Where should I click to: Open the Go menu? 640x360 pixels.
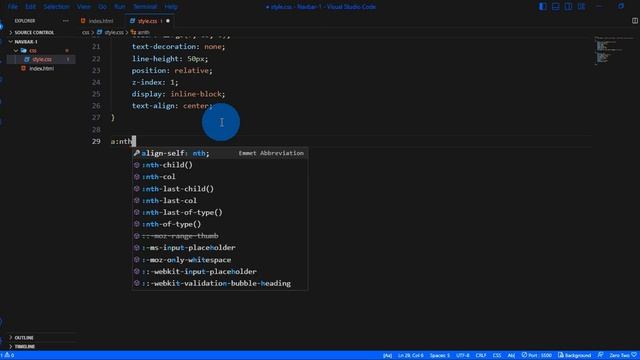pyautogui.click(x=102, y=7)
